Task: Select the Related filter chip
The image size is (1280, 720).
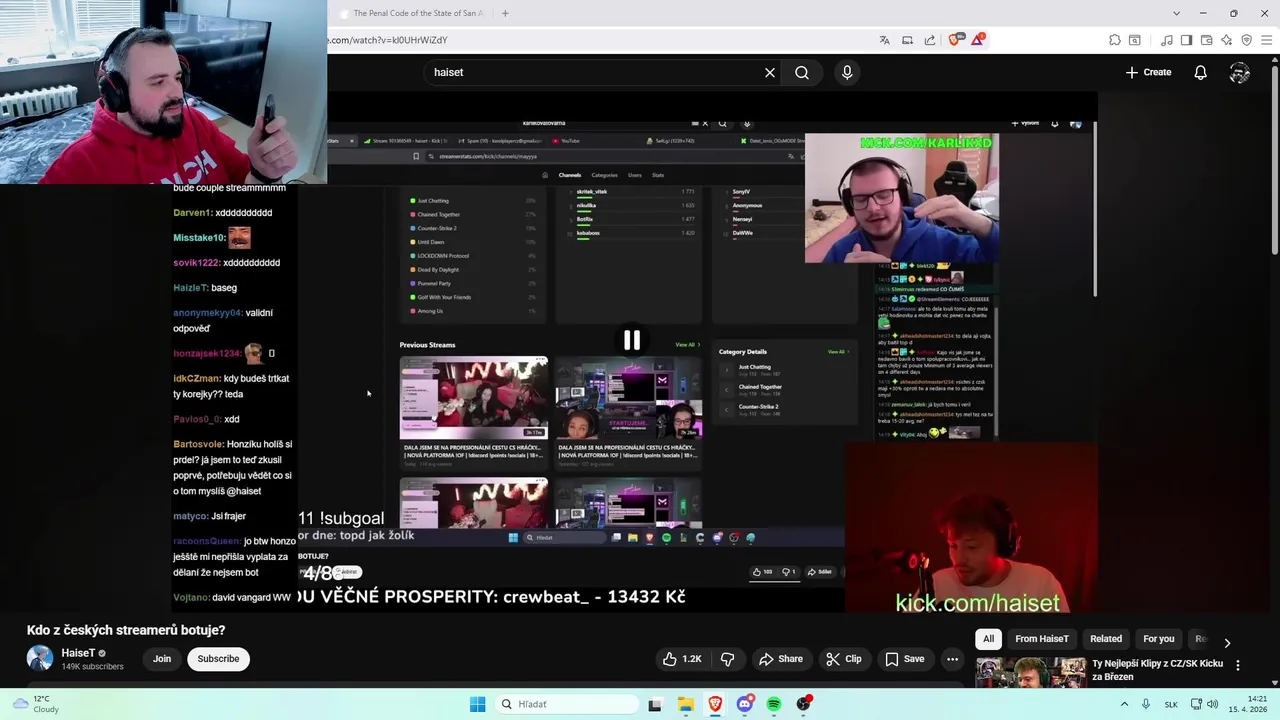Action: pyautogui.click(x=1105, y=639)
